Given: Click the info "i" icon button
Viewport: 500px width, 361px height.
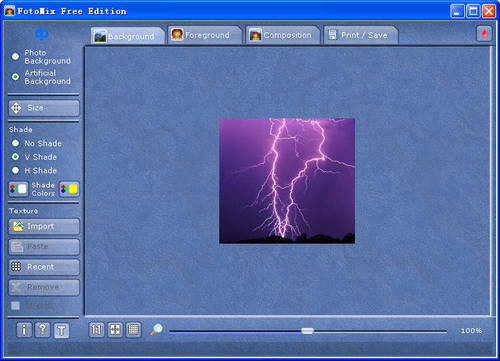Looking at the screenshot, I should point(24,330).
